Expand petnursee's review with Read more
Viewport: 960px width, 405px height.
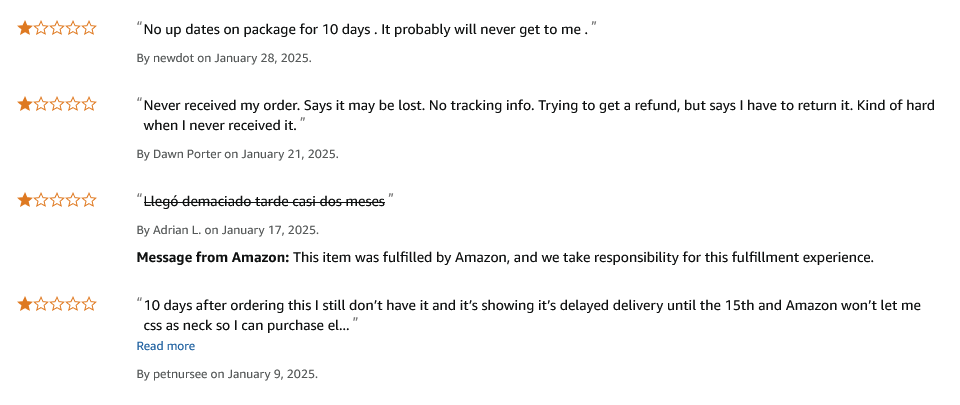165,346
